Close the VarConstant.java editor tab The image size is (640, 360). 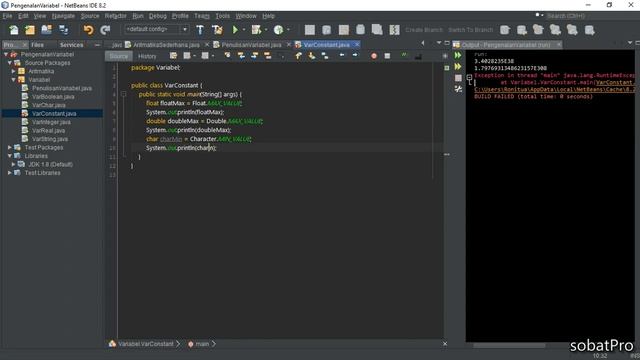[357, 44]
